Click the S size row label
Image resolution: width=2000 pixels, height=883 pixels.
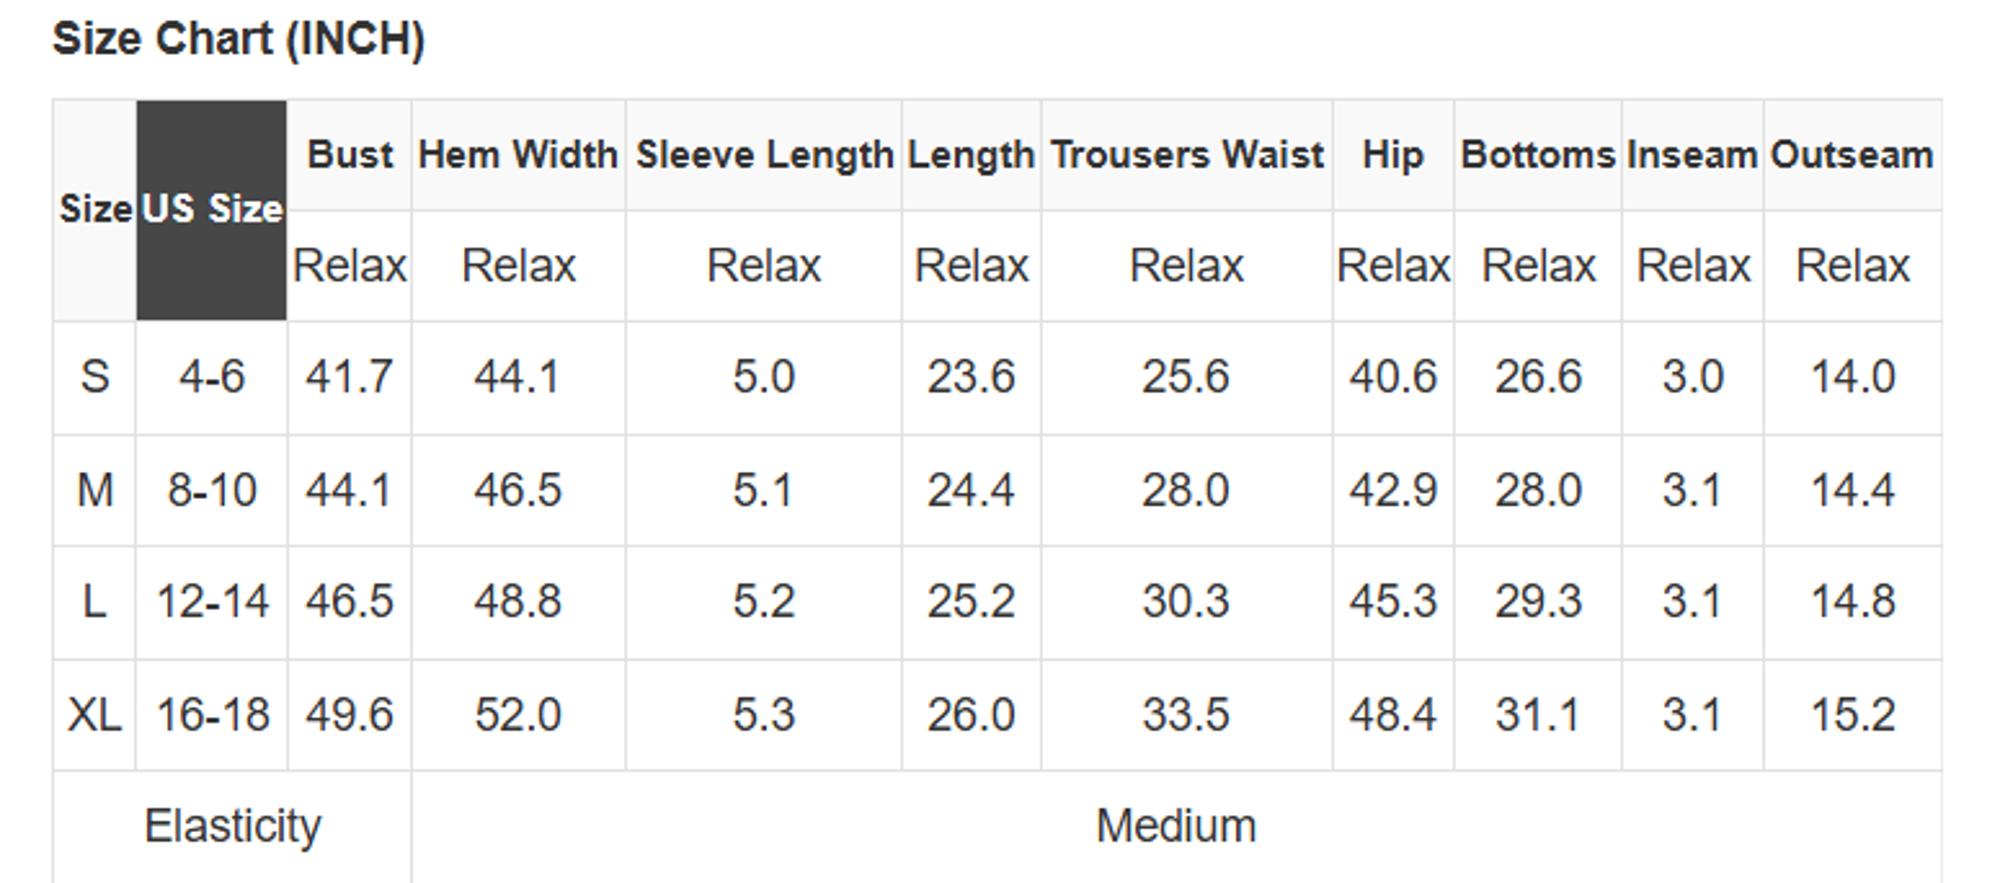pos(94,378)
